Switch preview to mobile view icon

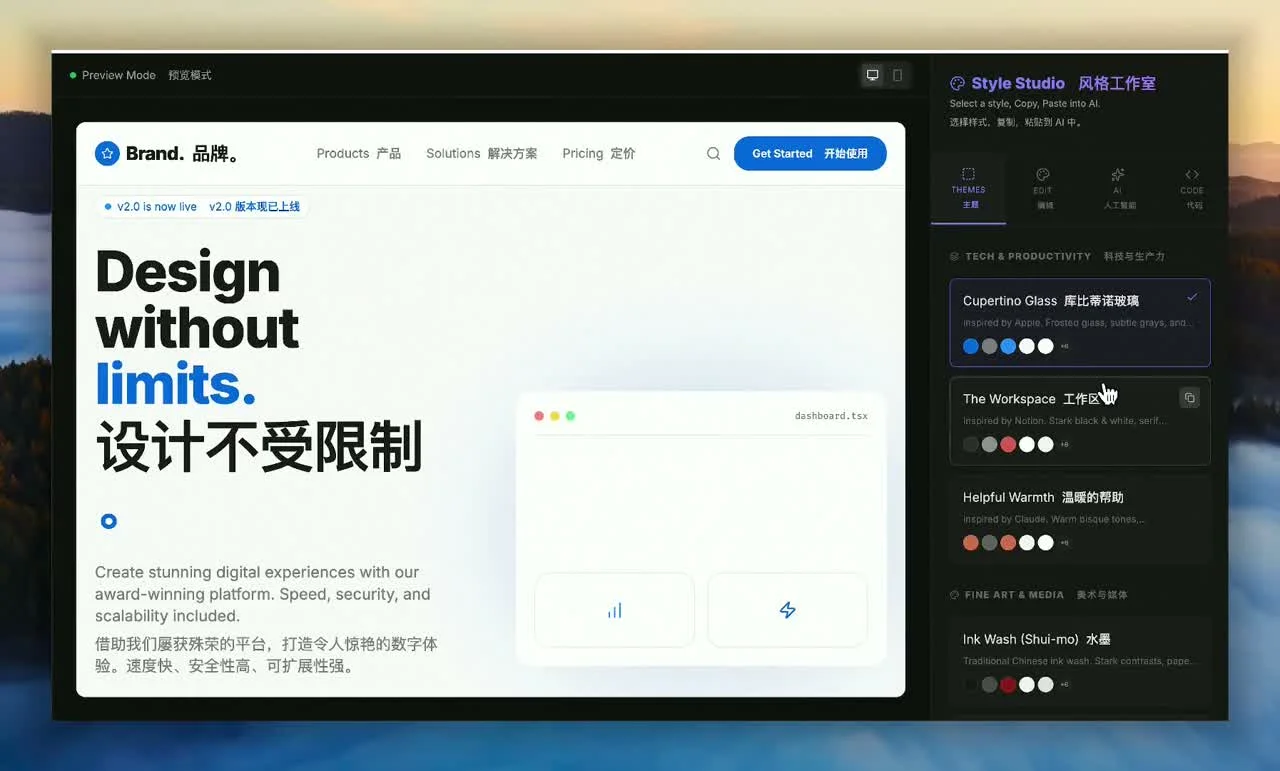pos(897,75)
